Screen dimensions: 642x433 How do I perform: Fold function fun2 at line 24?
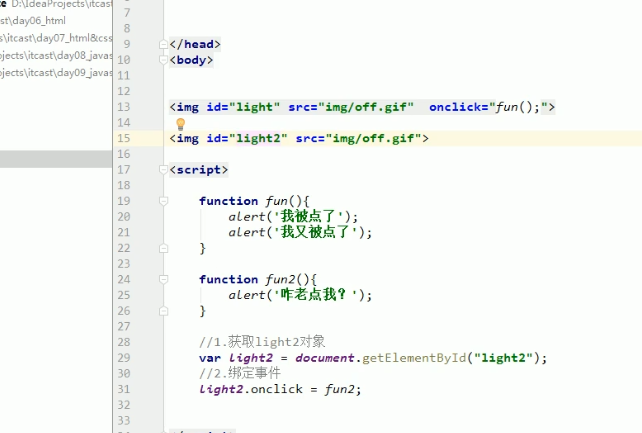tap(163, 280)
